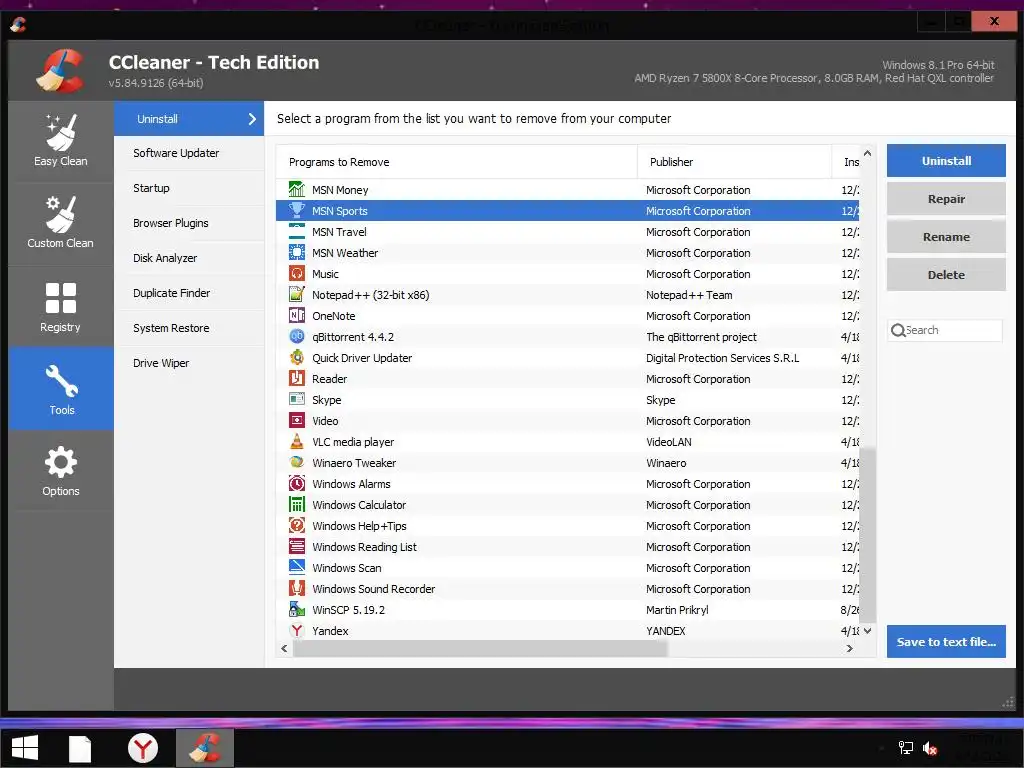The image size is (1024, 768).
Task: Click publisher Martin Prikryl
Action: click(x=677, y=610)
